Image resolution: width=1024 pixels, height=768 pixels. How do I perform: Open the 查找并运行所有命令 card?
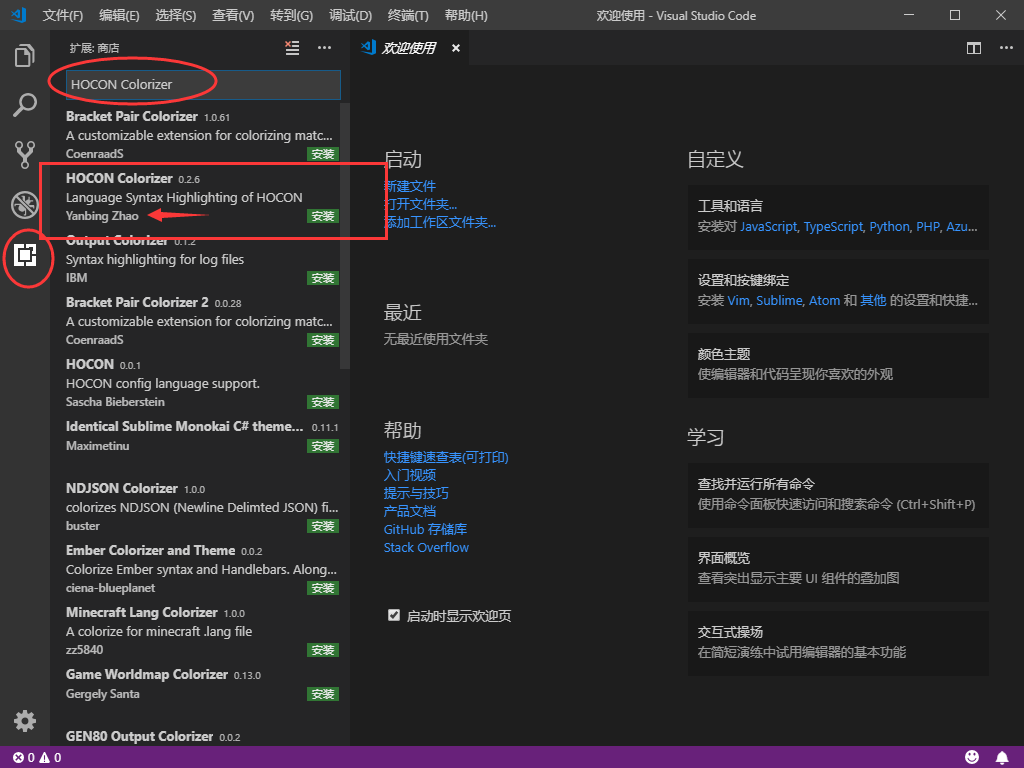click(x=838, y=495)
